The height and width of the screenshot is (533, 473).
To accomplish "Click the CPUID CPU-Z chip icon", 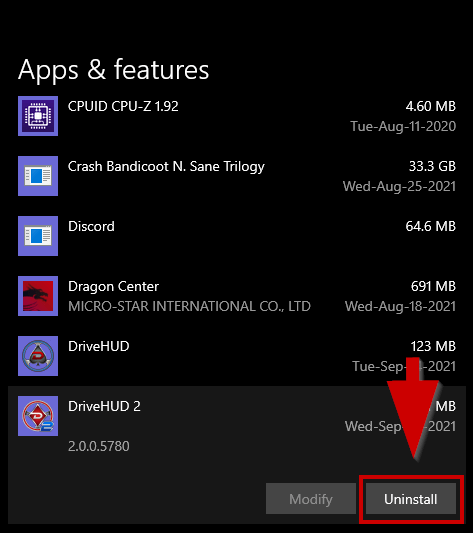I will point(38,116).
